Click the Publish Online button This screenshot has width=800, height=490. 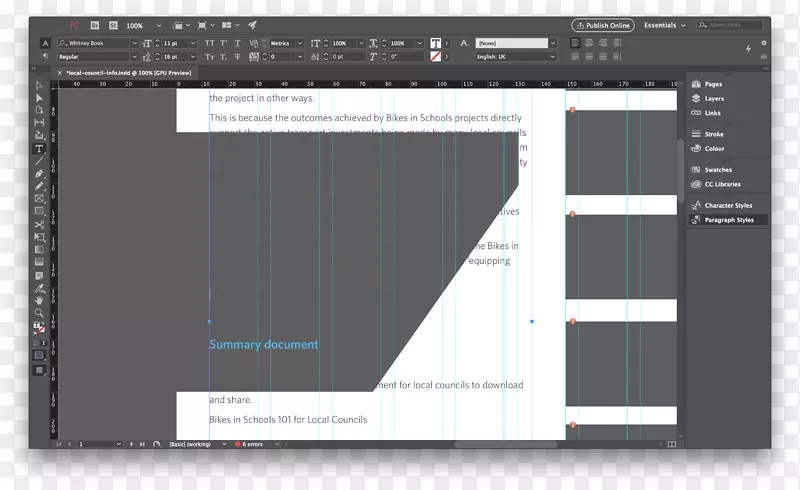pyautogui.click(x=602, y=25)
